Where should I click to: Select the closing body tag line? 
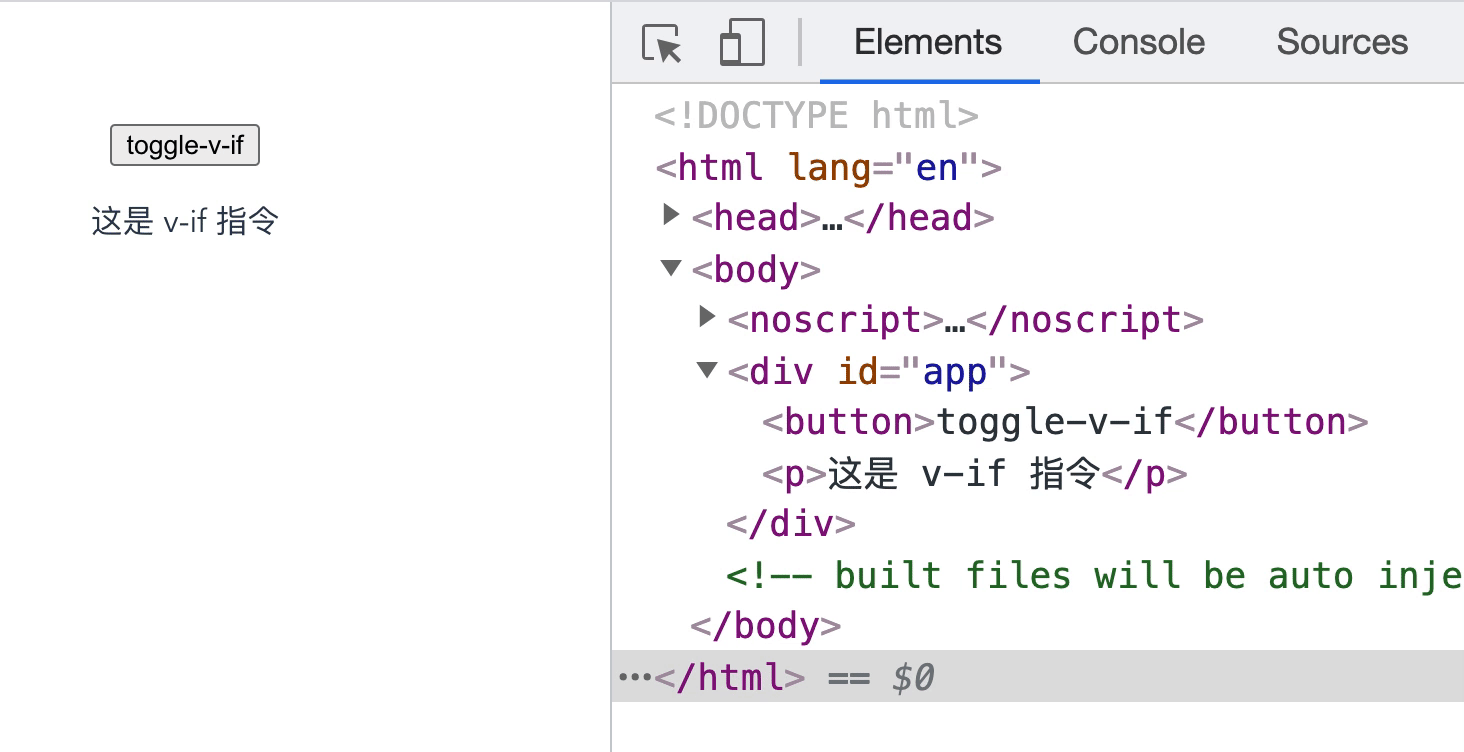[x=765, y=626]
